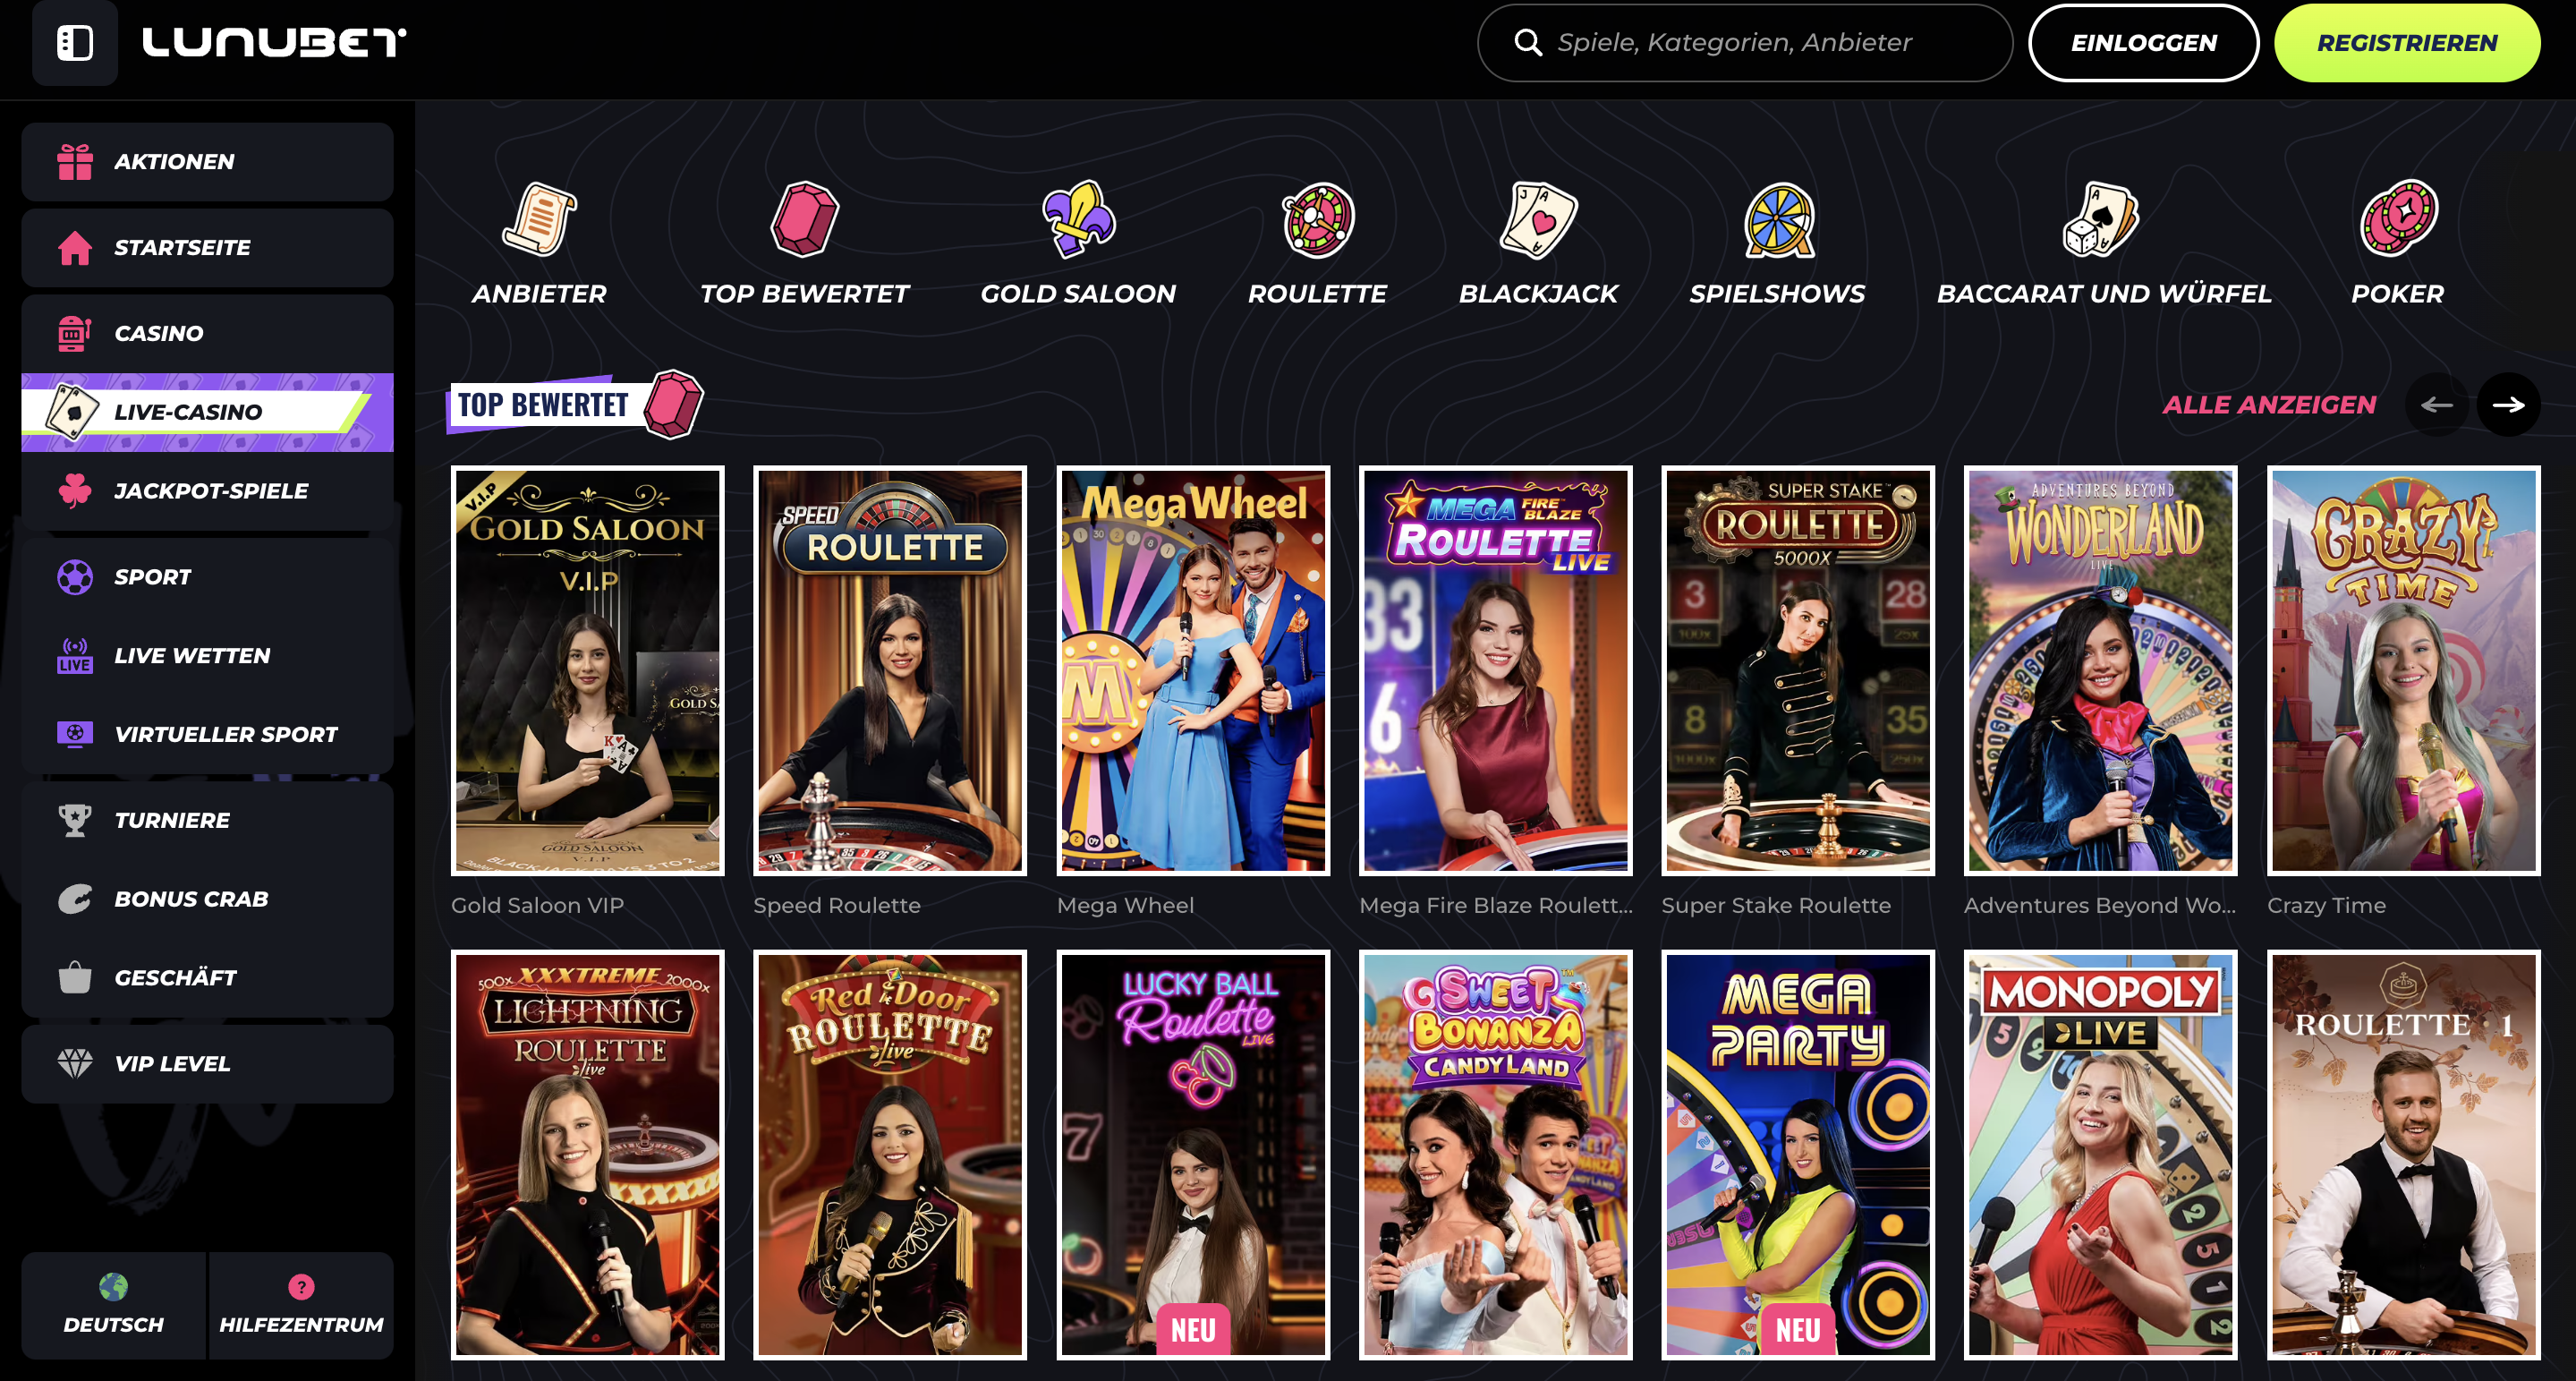Screen dimensions: 2576x1381
Task: Open the Anbieter scroll icon category
Action: point(539,220)
